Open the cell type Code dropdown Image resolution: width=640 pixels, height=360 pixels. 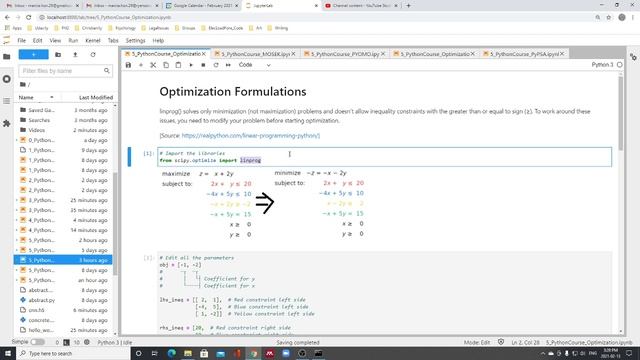pos(254,65)
